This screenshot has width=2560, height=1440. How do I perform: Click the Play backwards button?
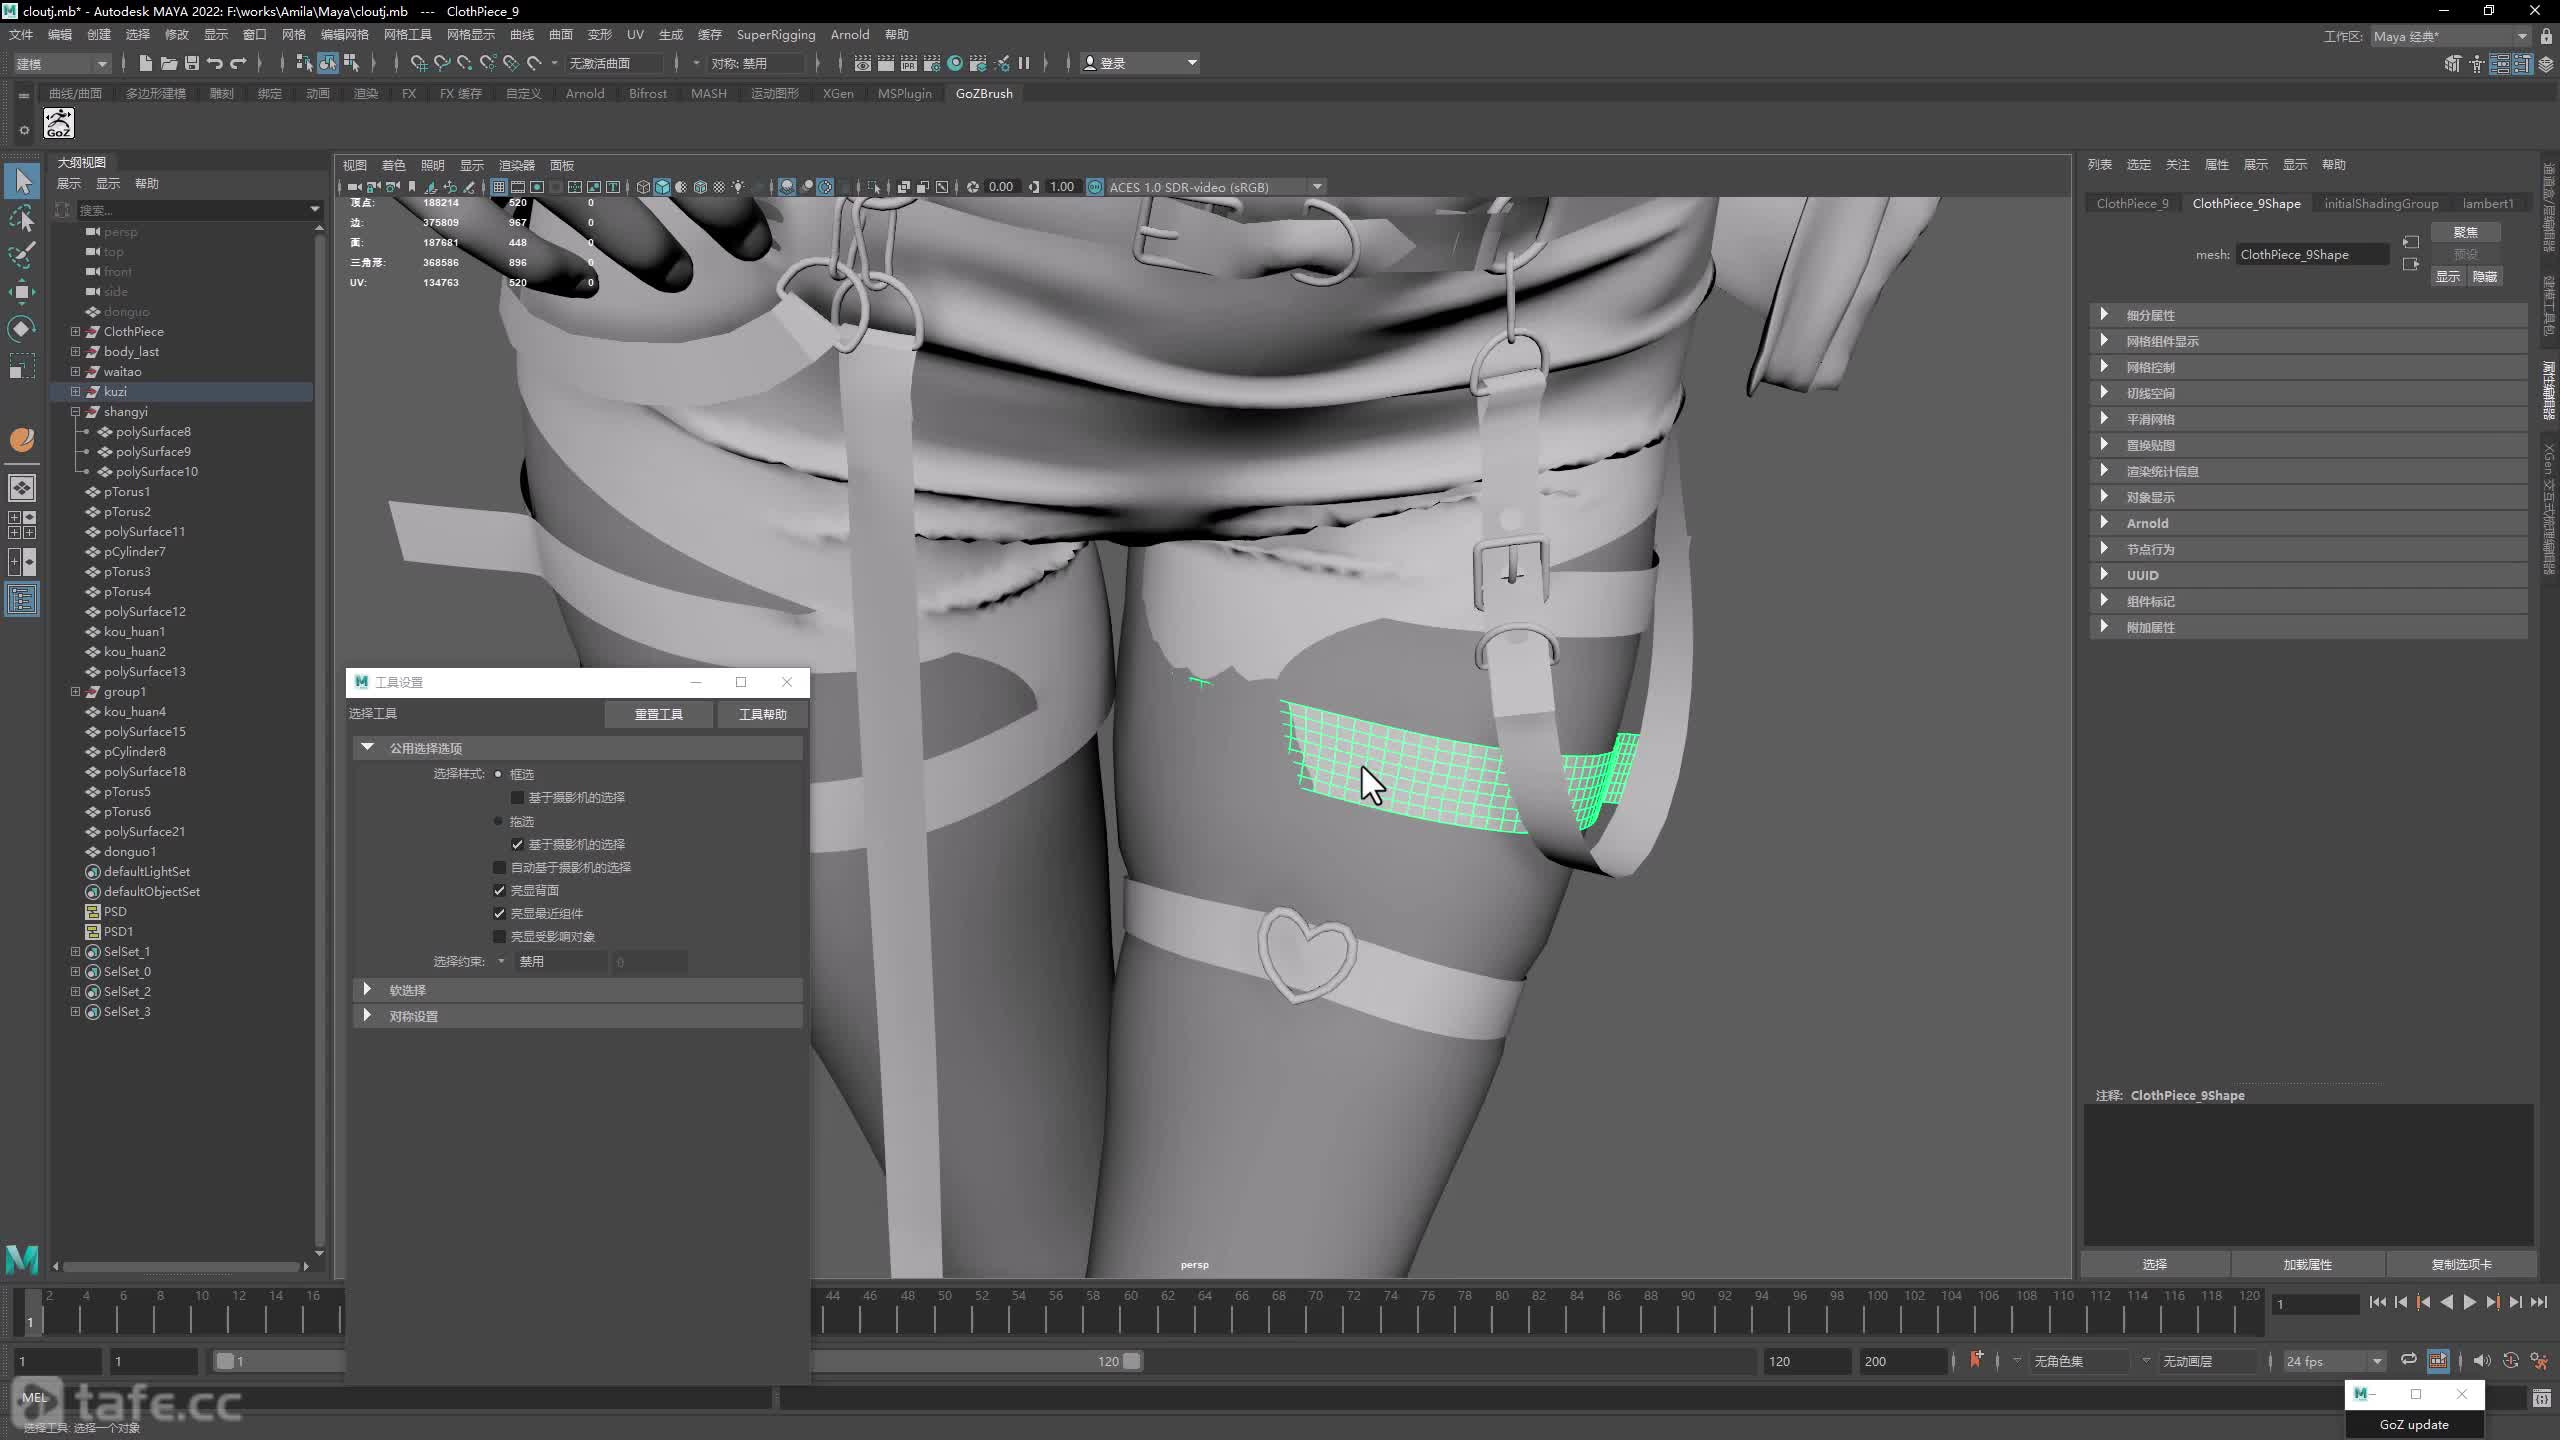[2446, 1303]
